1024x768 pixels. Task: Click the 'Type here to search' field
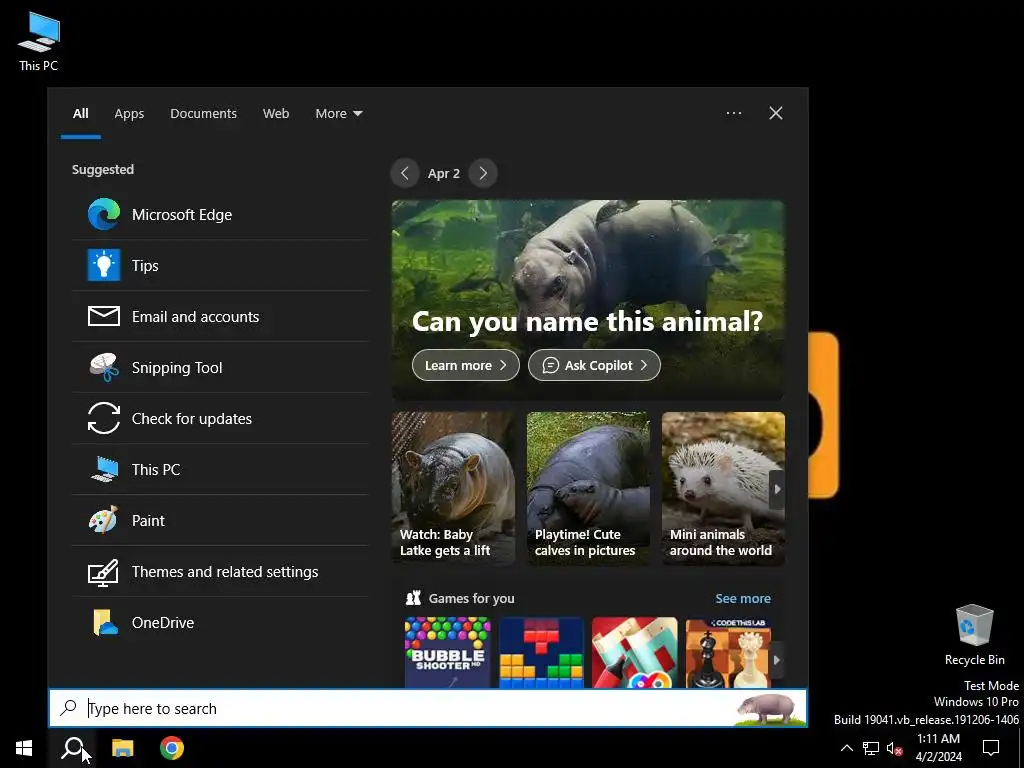(x=428, y=708)
